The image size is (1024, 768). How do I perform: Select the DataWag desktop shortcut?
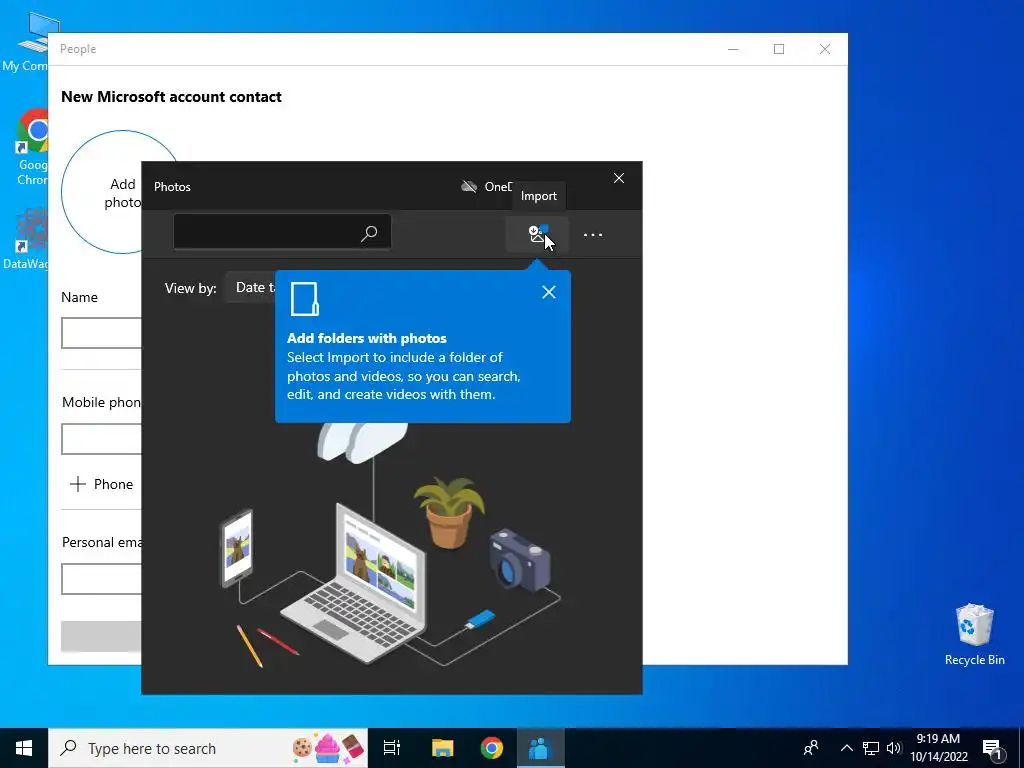point(26,239)
